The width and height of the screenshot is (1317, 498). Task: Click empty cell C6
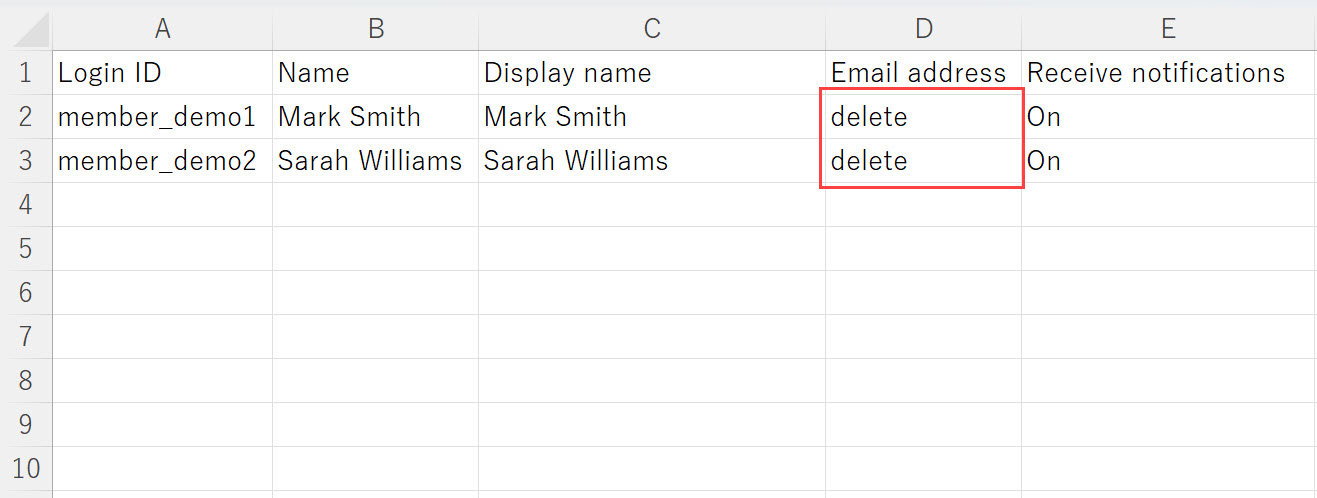(x=652, y=292)
